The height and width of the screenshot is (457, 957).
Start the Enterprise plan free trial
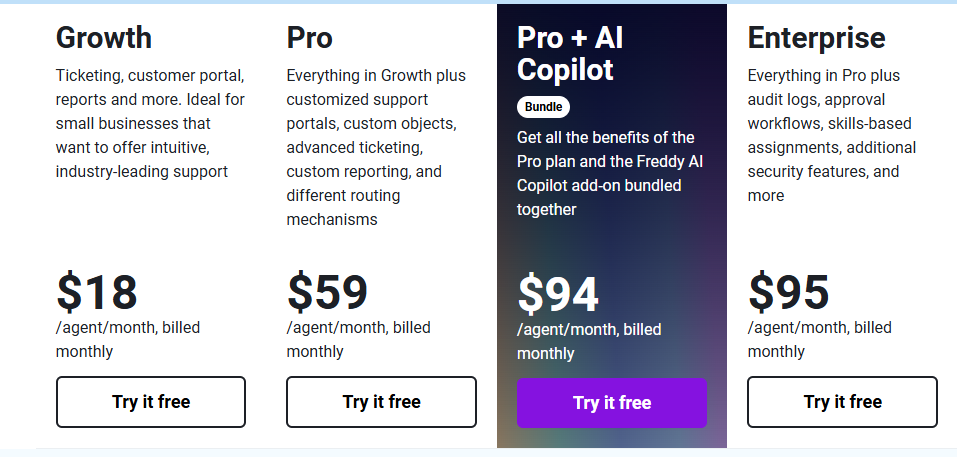click(842, 402)
